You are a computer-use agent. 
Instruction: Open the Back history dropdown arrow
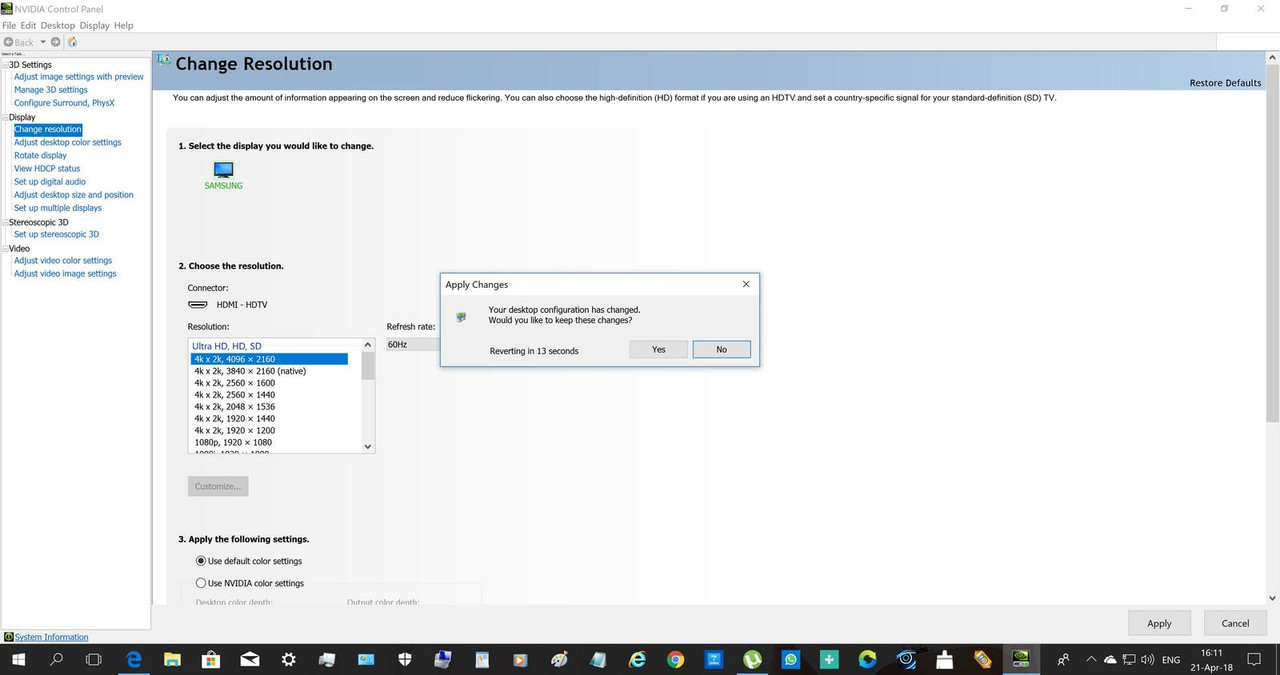[x=43, y=42]
